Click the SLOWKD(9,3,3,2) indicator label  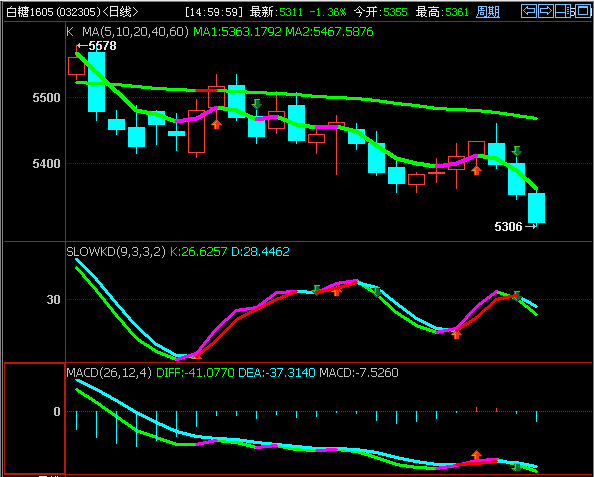pos(116,252)
